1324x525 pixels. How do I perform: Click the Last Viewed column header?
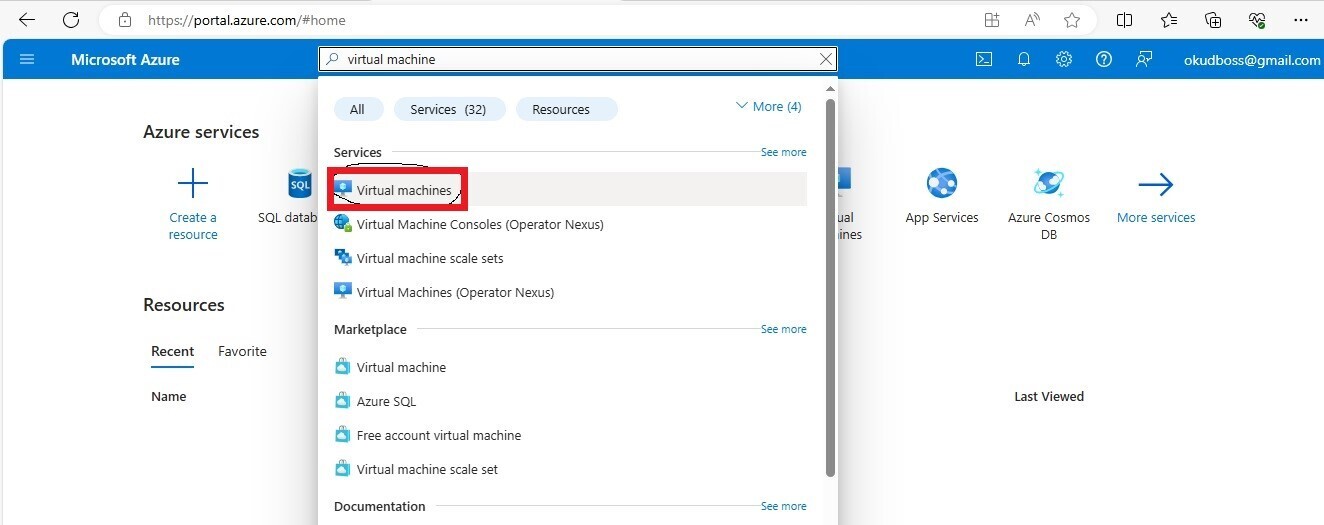tap(1049, 396)
